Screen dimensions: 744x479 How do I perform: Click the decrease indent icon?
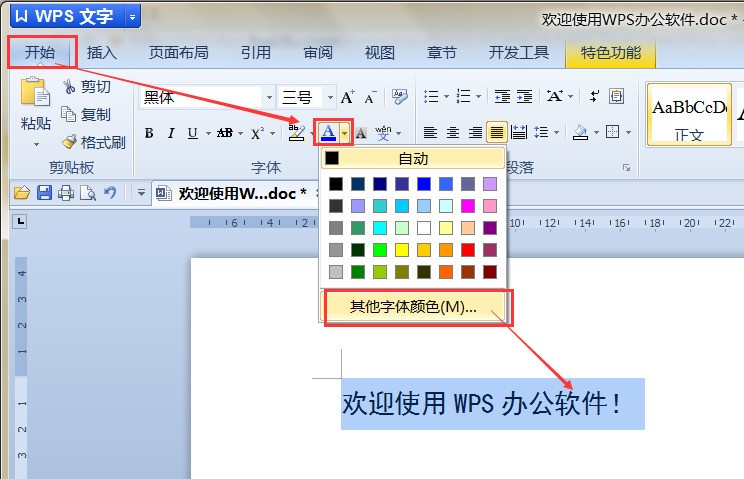pos(502,97)
